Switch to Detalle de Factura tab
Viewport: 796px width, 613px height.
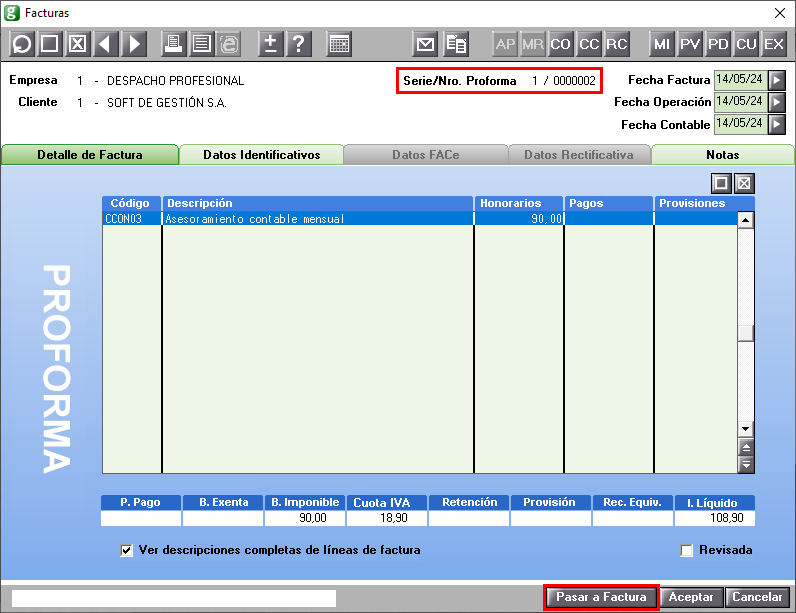pyautogui.click(x=90, y=155)
